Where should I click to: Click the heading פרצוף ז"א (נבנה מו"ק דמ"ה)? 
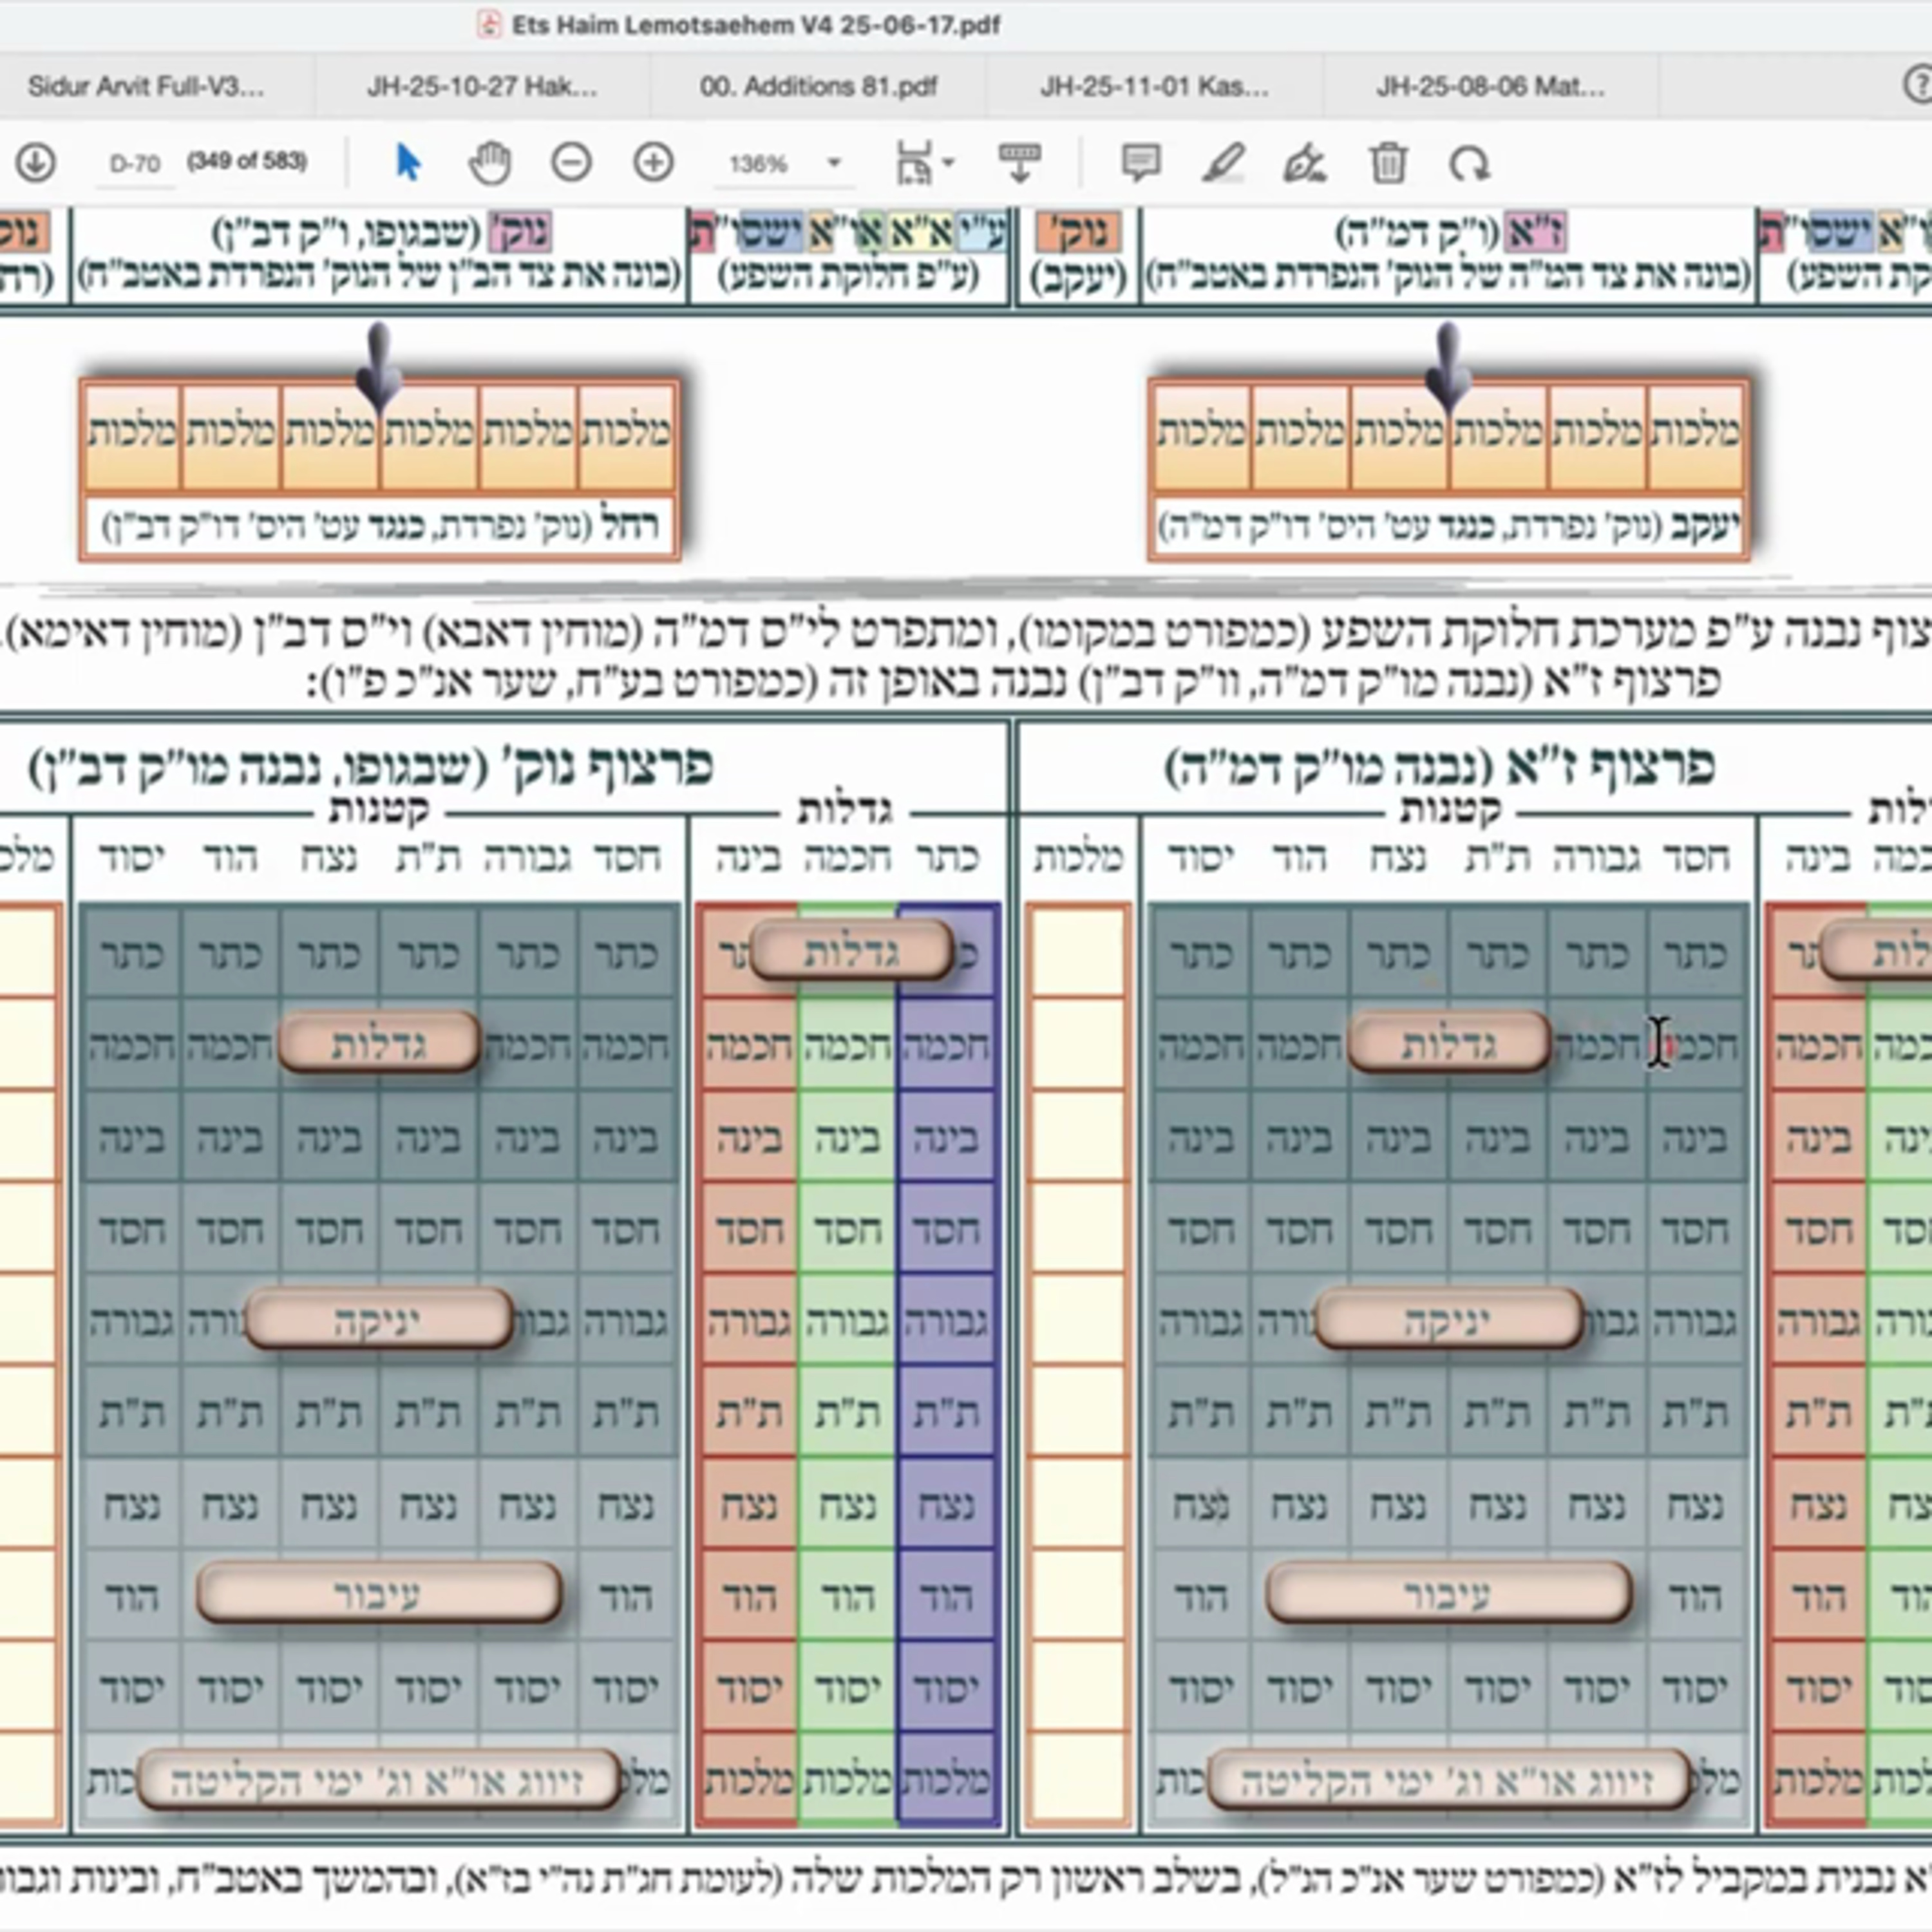(x=1441, y=768)
